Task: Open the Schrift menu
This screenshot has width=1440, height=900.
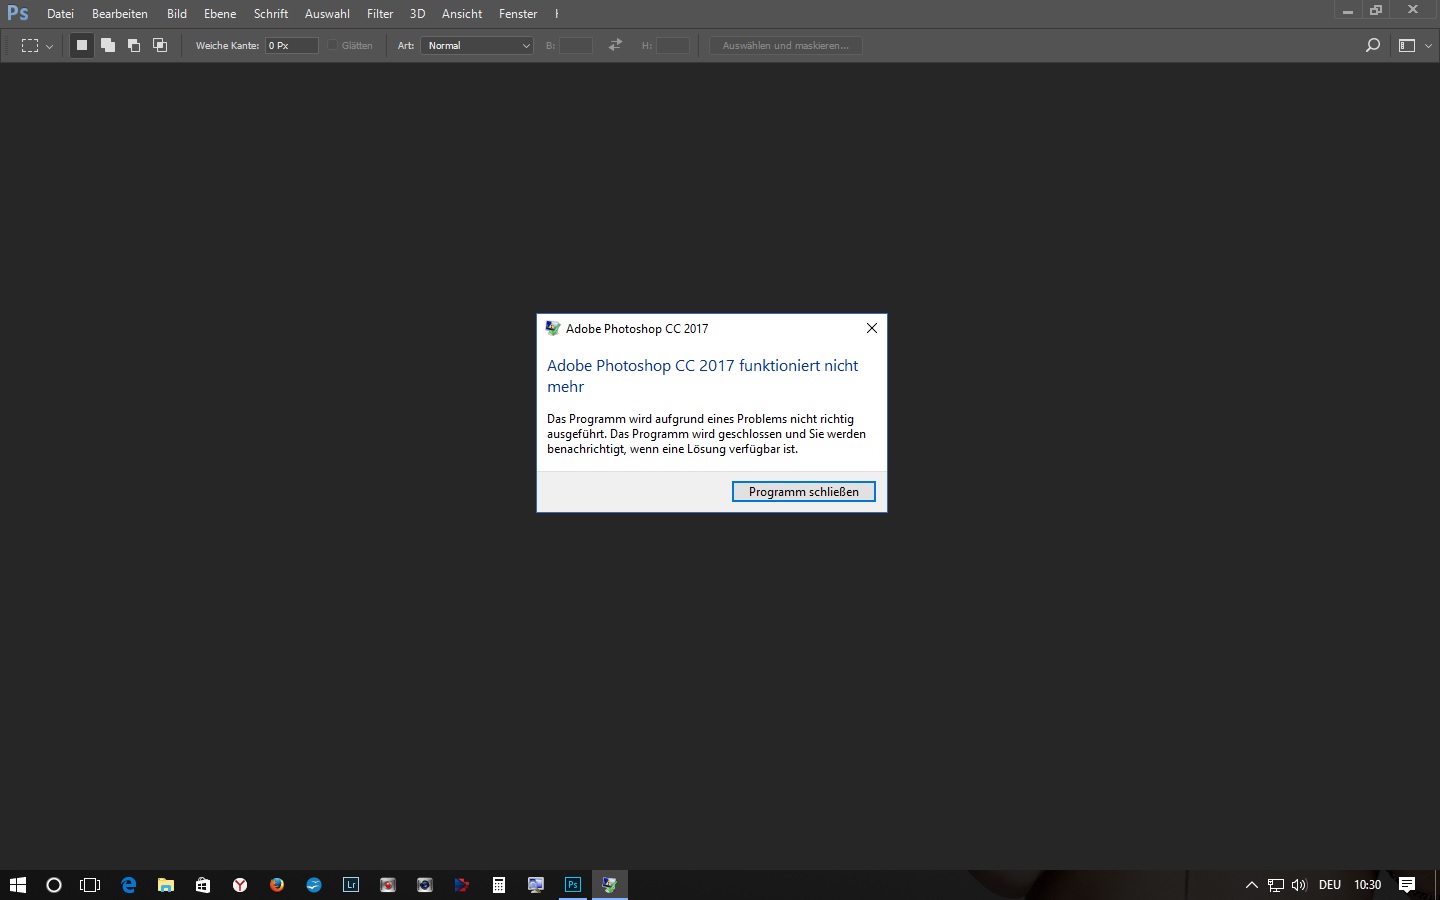Action: (271, 14)
